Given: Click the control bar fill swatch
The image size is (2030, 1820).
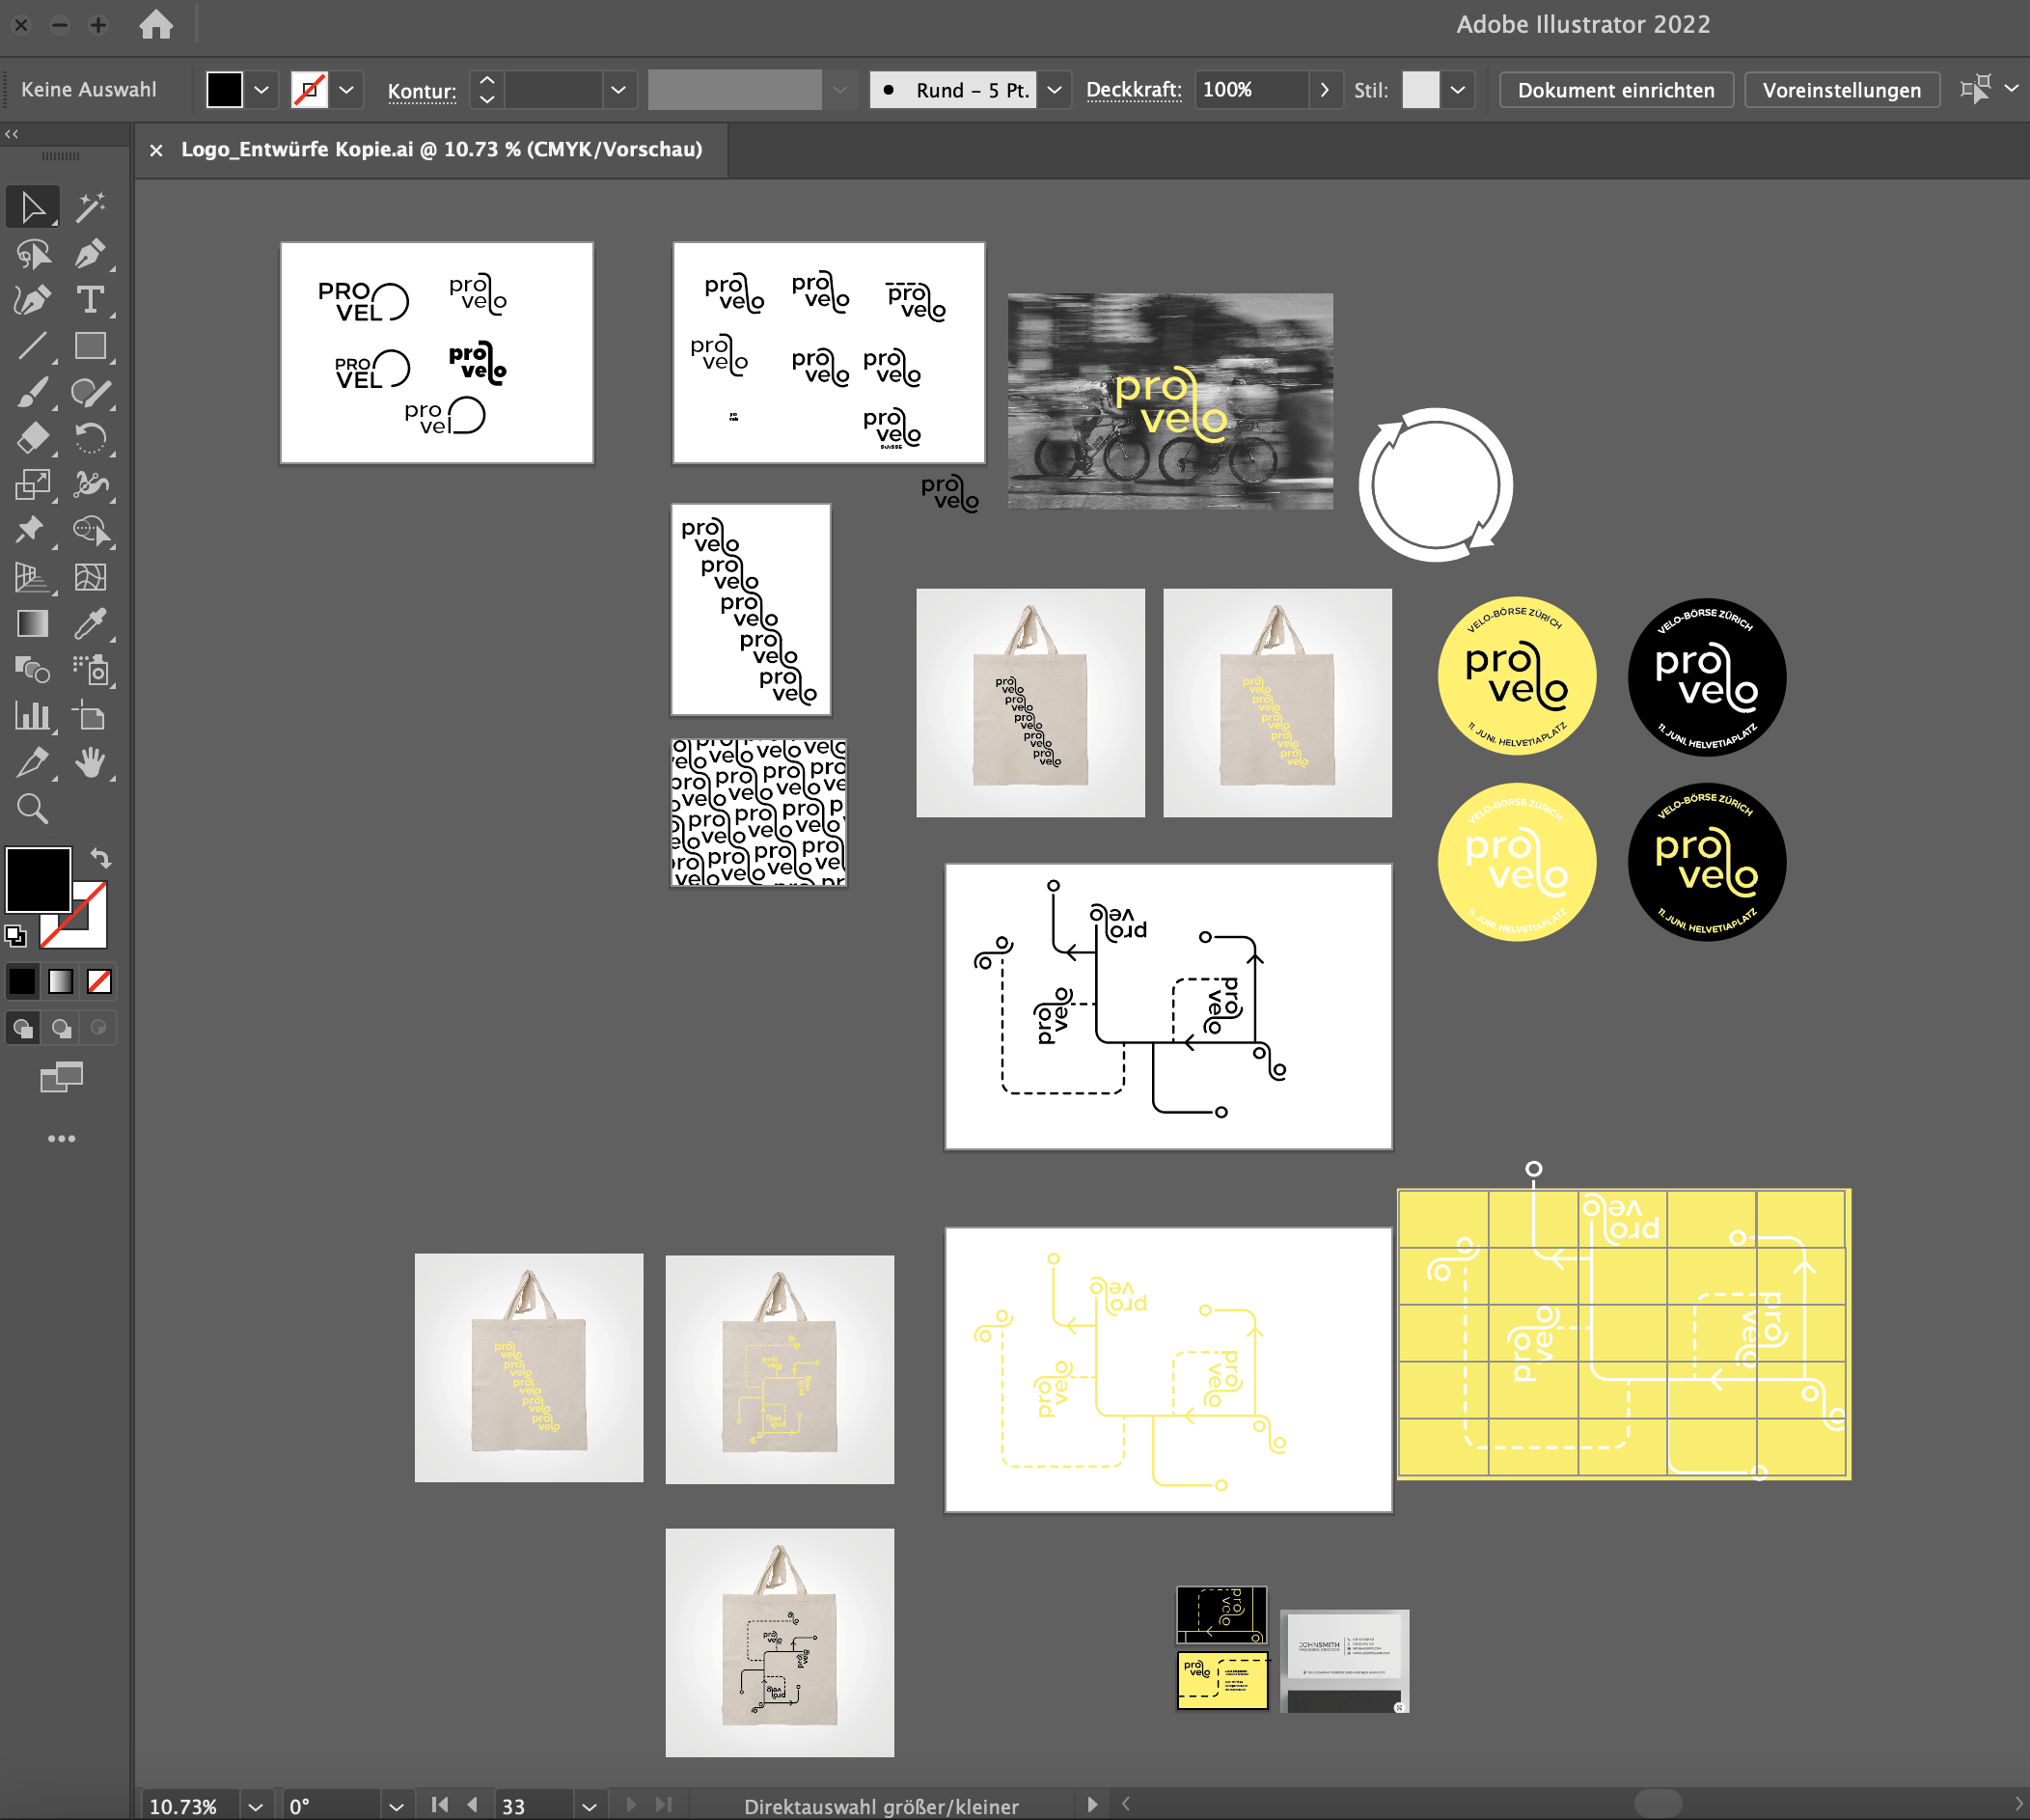Looking at the screenshot, I should pos(224,90).
